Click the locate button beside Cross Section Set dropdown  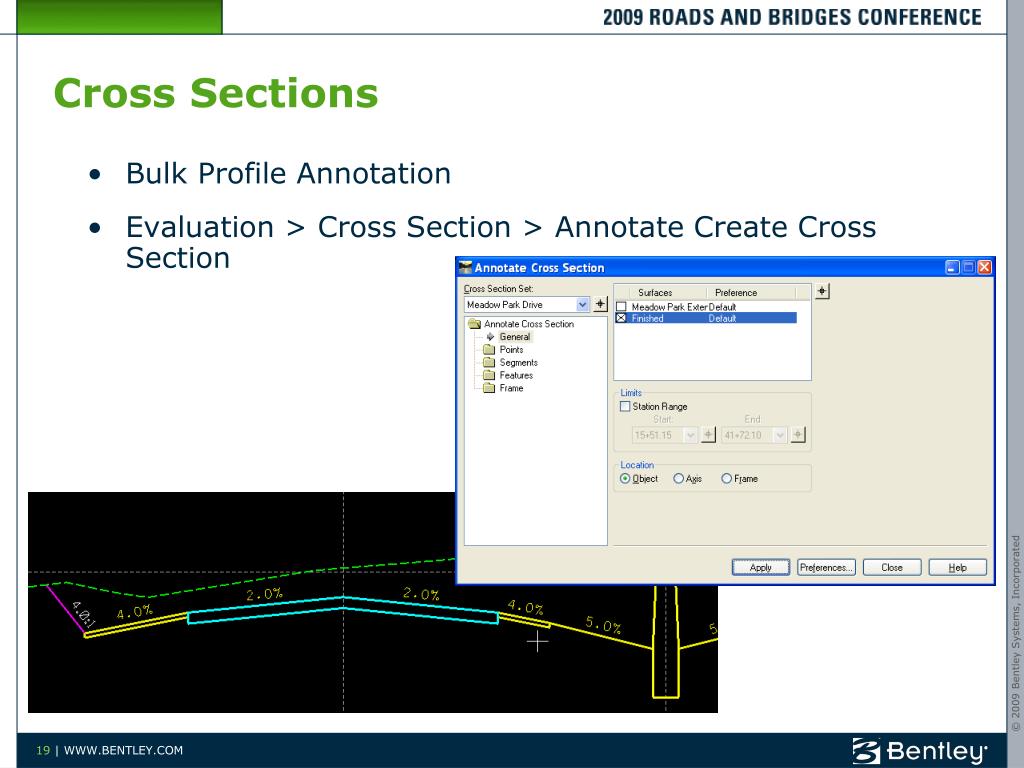pos(600,304)
